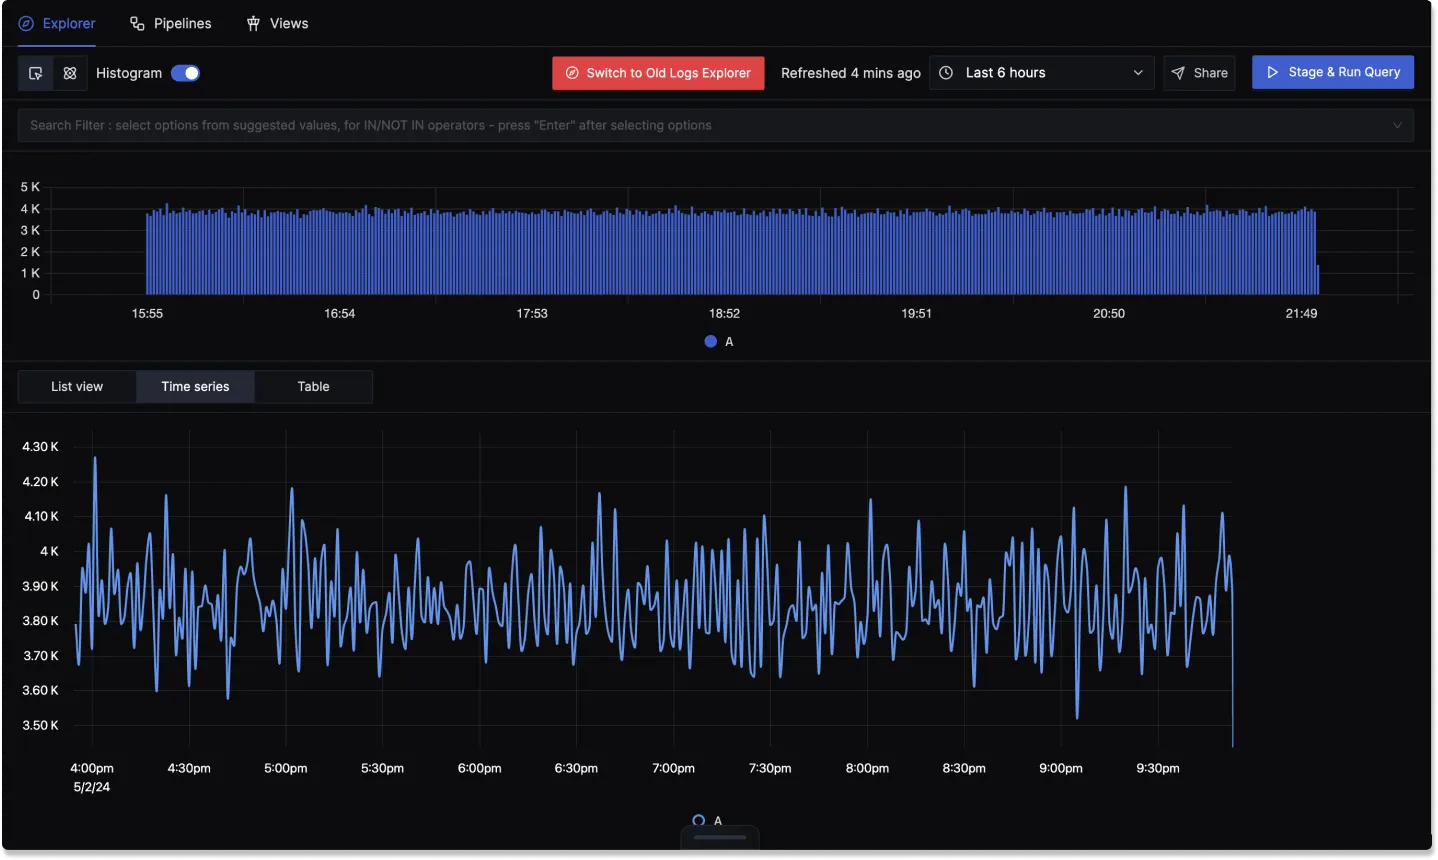This screenshot has height=860, width=1438.
Task: Click the 5:30pm time axis label
Action: (x=382, y=769)
